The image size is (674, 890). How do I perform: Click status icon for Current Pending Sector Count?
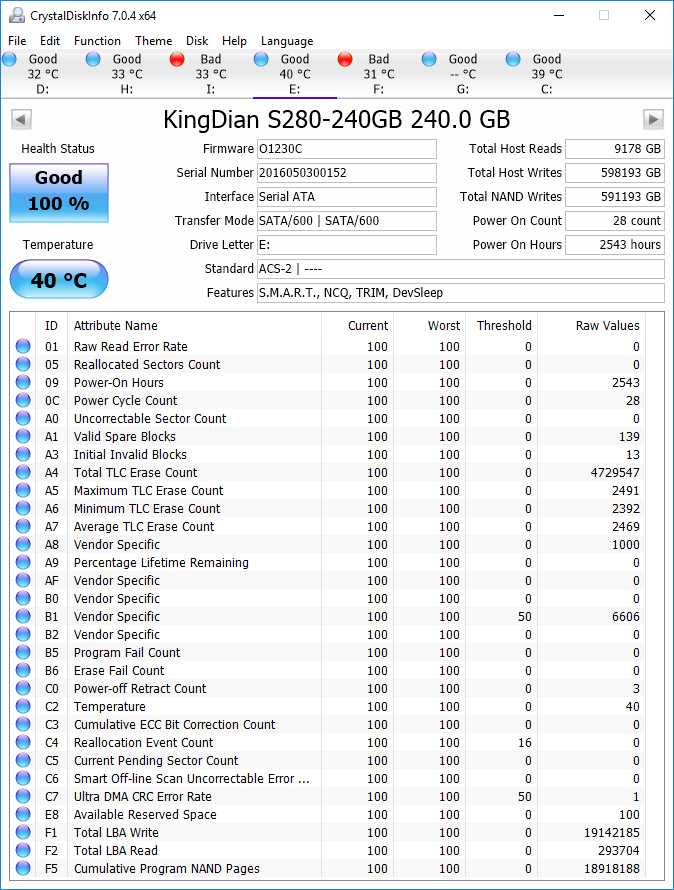[x=23, y=761]
